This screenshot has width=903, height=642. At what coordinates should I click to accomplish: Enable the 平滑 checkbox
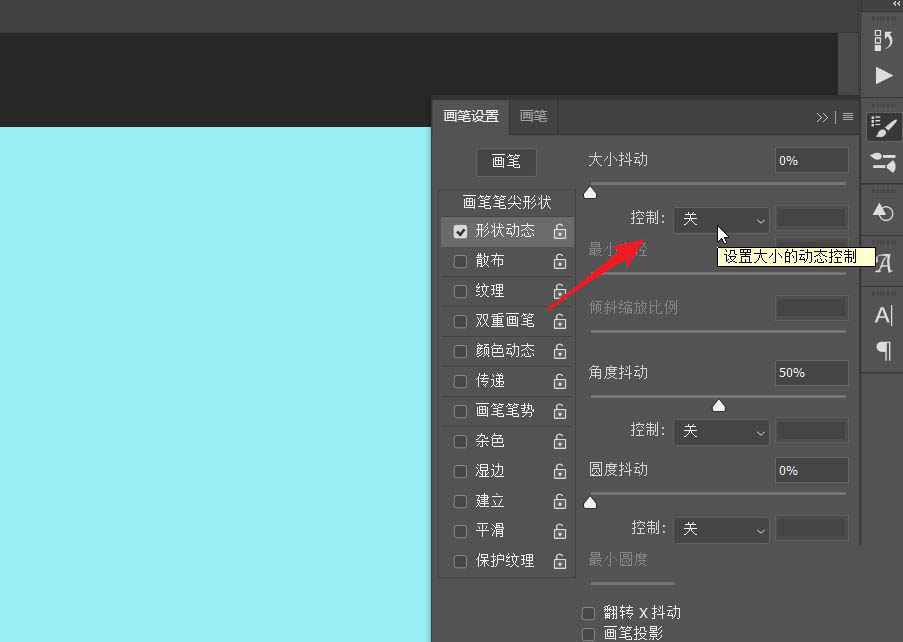[x=460, y=531]
